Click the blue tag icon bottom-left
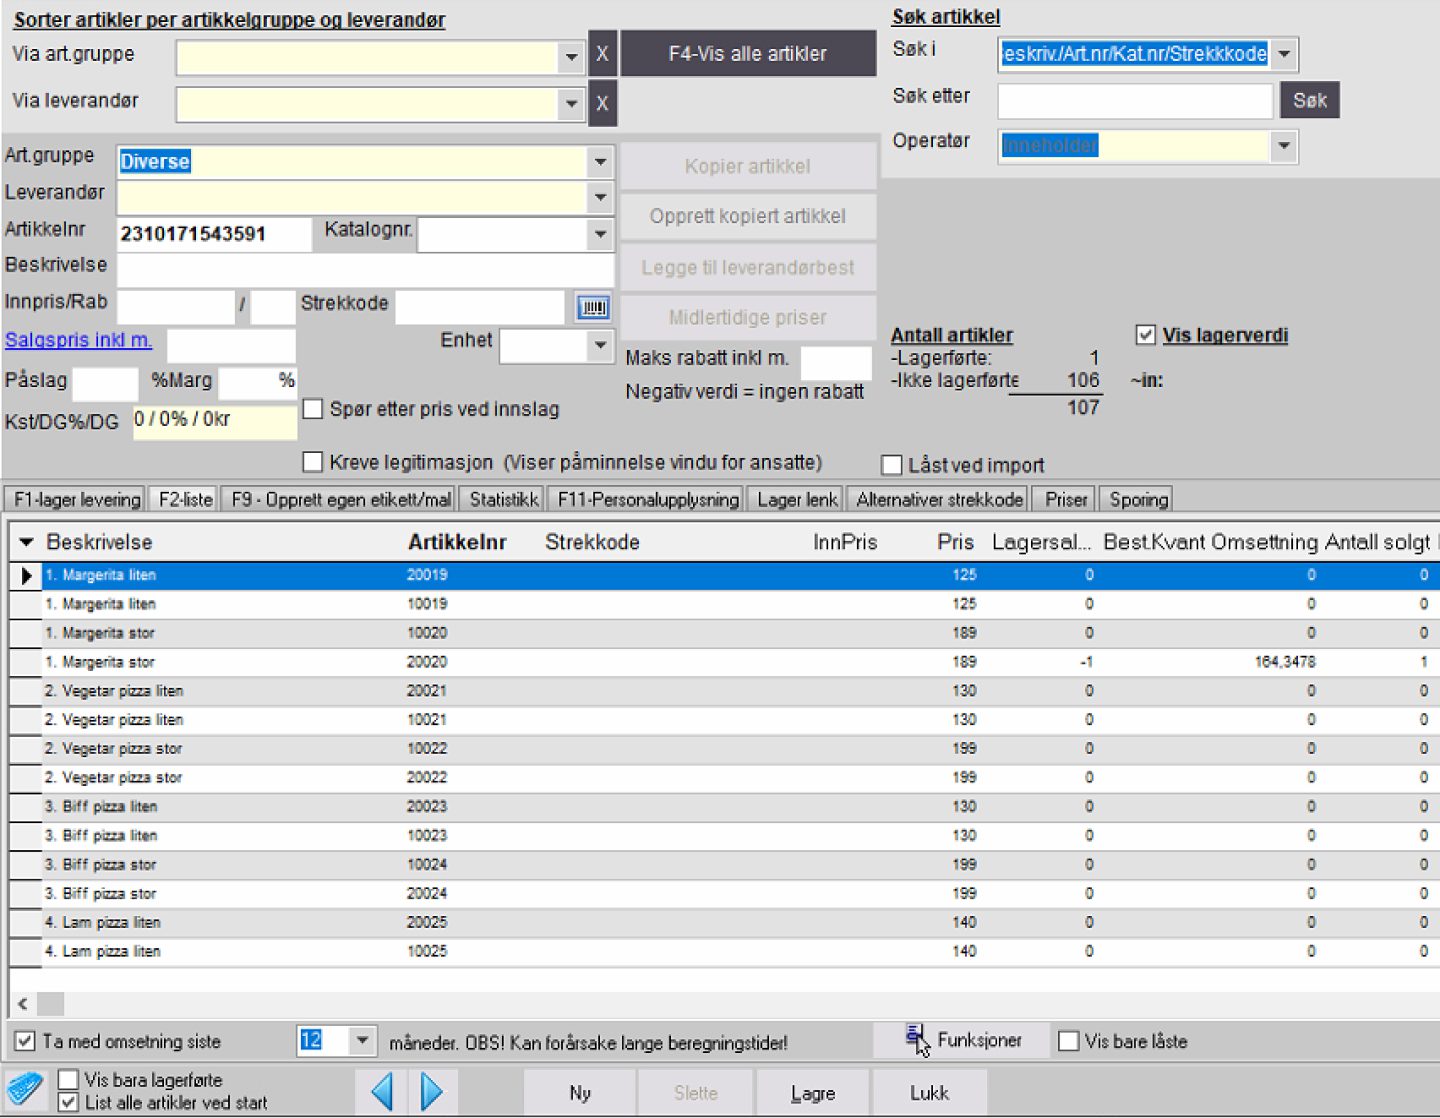 [25, 1089]
